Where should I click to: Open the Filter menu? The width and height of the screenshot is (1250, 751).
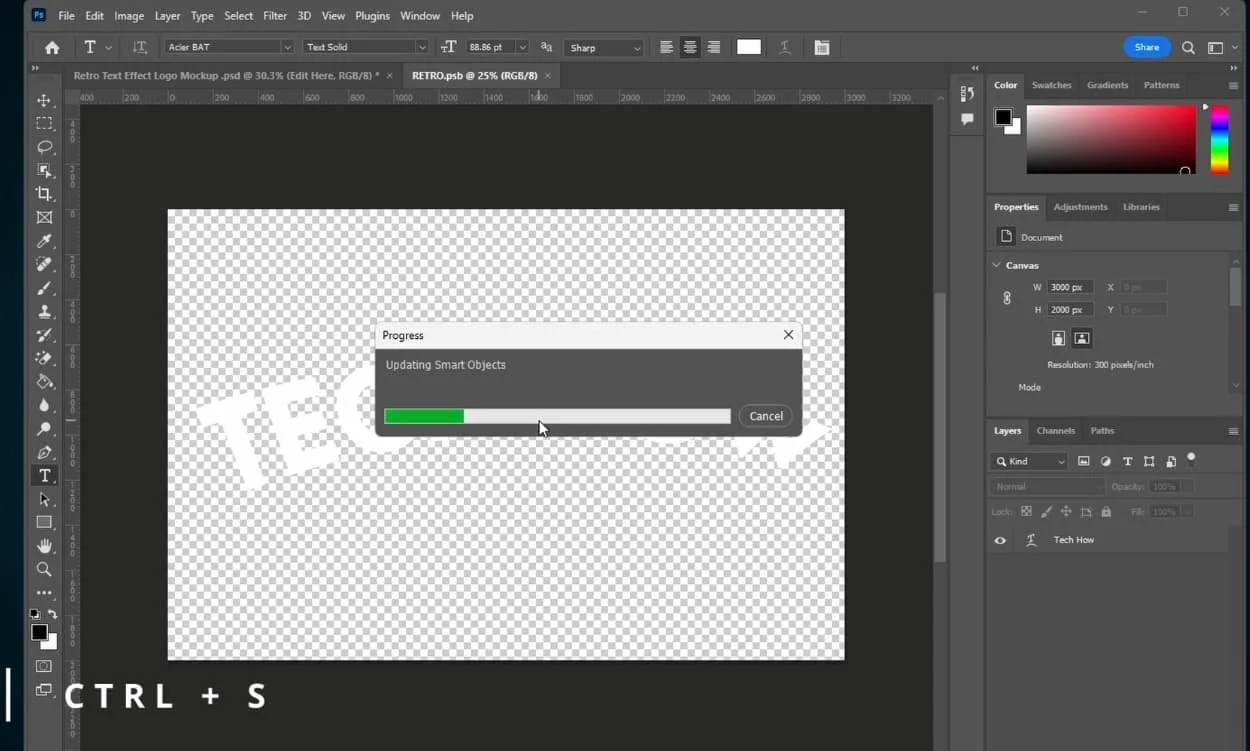(x=275, y=16)
